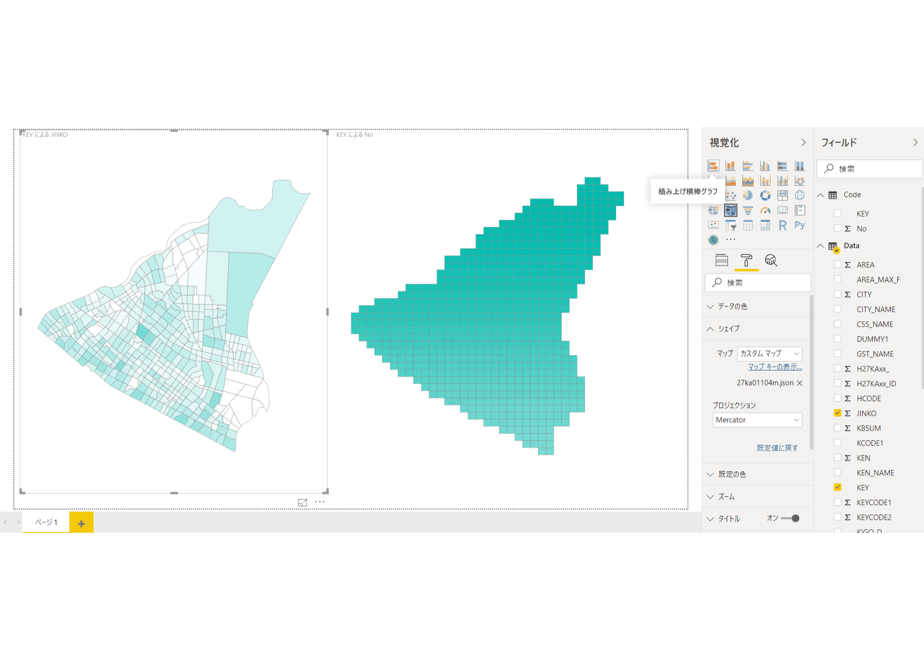Add a new page with plus button

pyautogui.click(x=81, y=523)
